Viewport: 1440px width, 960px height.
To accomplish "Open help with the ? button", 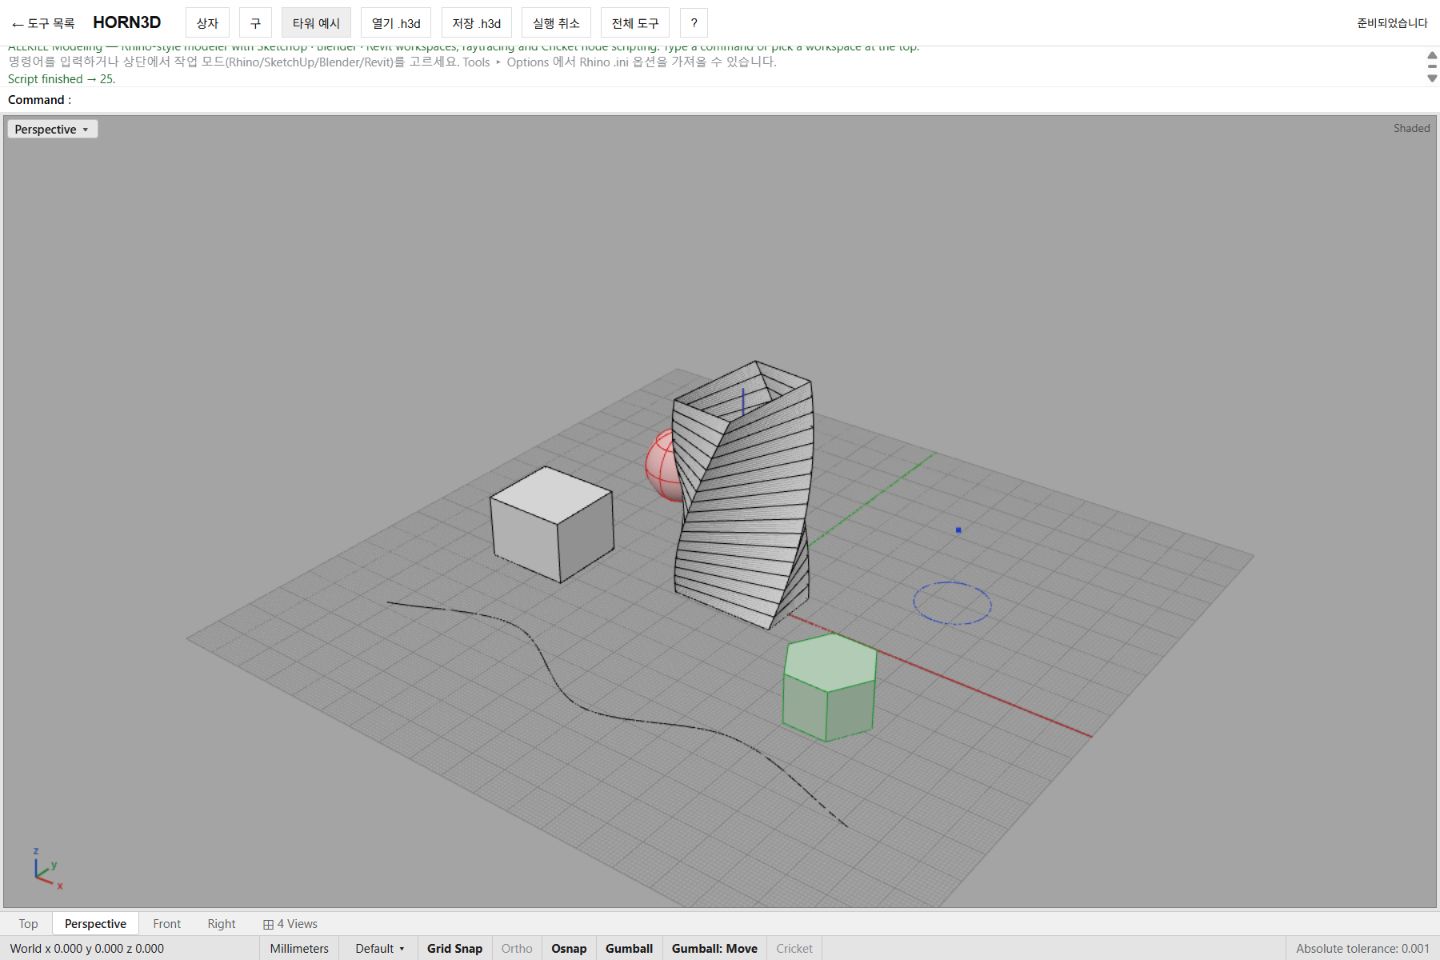I will click(694, 23).
